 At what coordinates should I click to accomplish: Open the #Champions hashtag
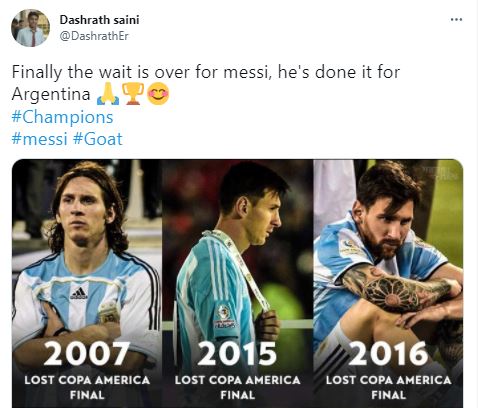(x=62, y=117)
